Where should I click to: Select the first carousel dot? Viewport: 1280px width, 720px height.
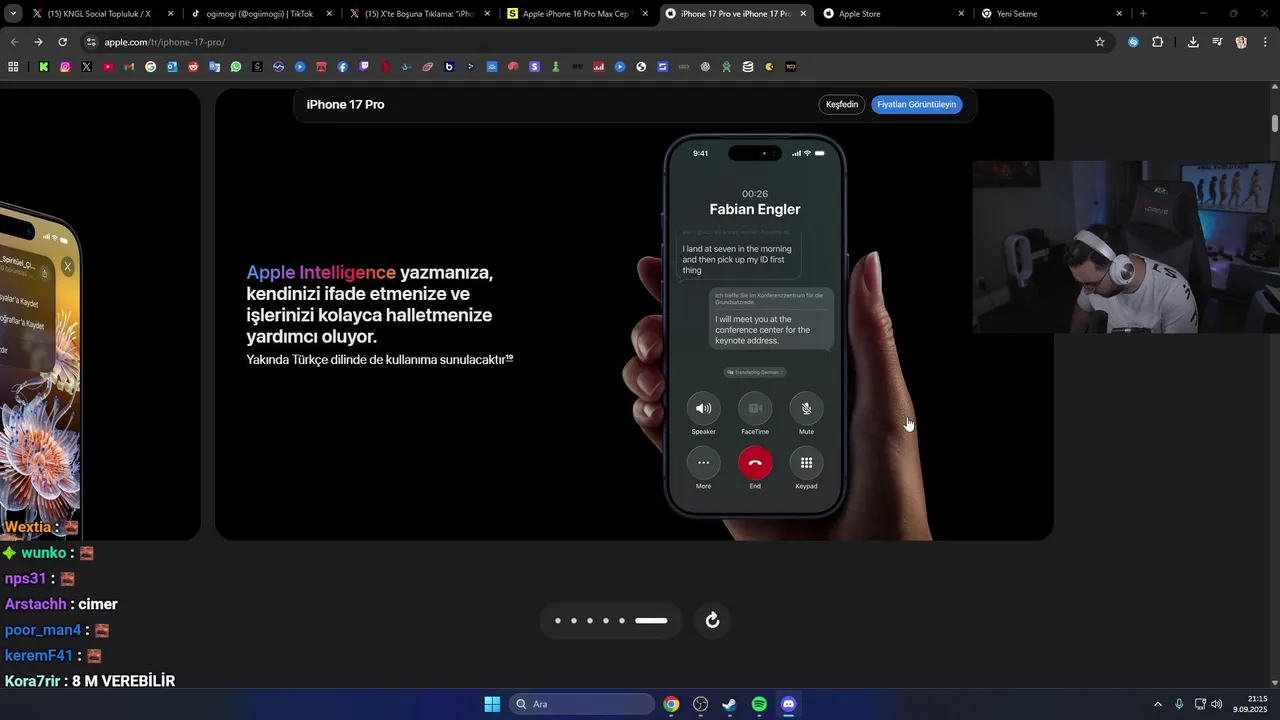click(x=558, y=621)
